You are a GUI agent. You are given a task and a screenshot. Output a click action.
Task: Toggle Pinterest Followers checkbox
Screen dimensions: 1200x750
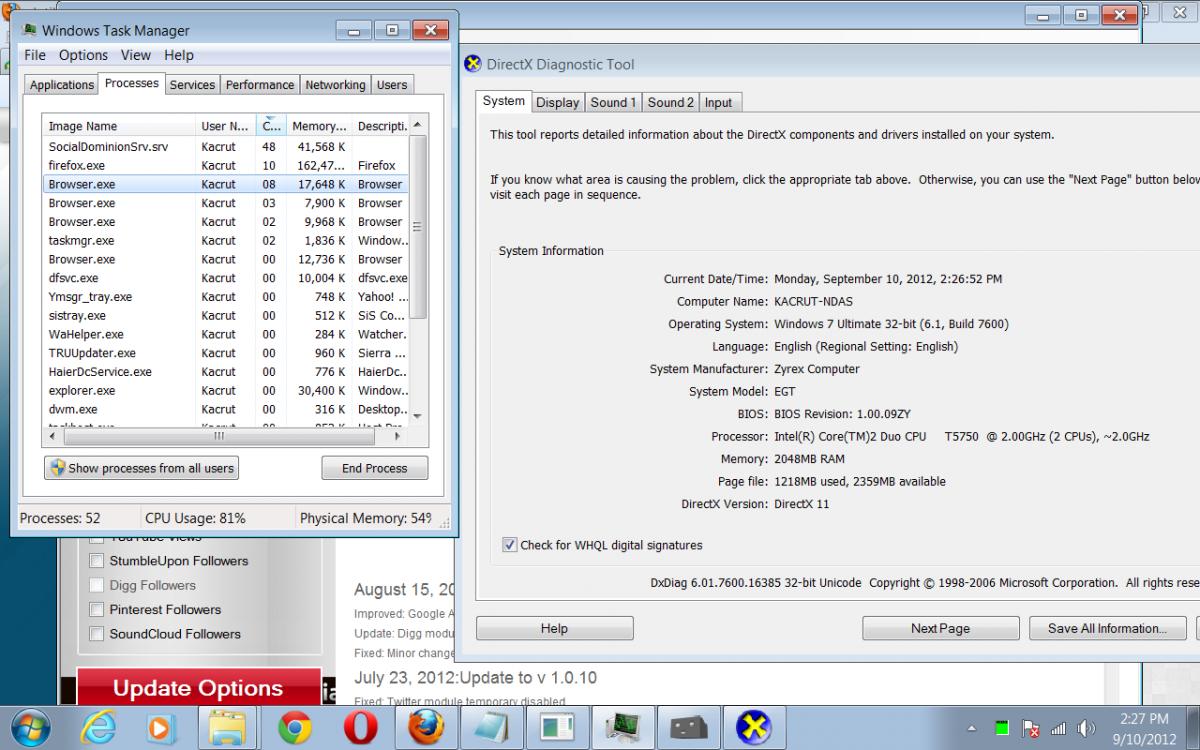pos(97,609)
